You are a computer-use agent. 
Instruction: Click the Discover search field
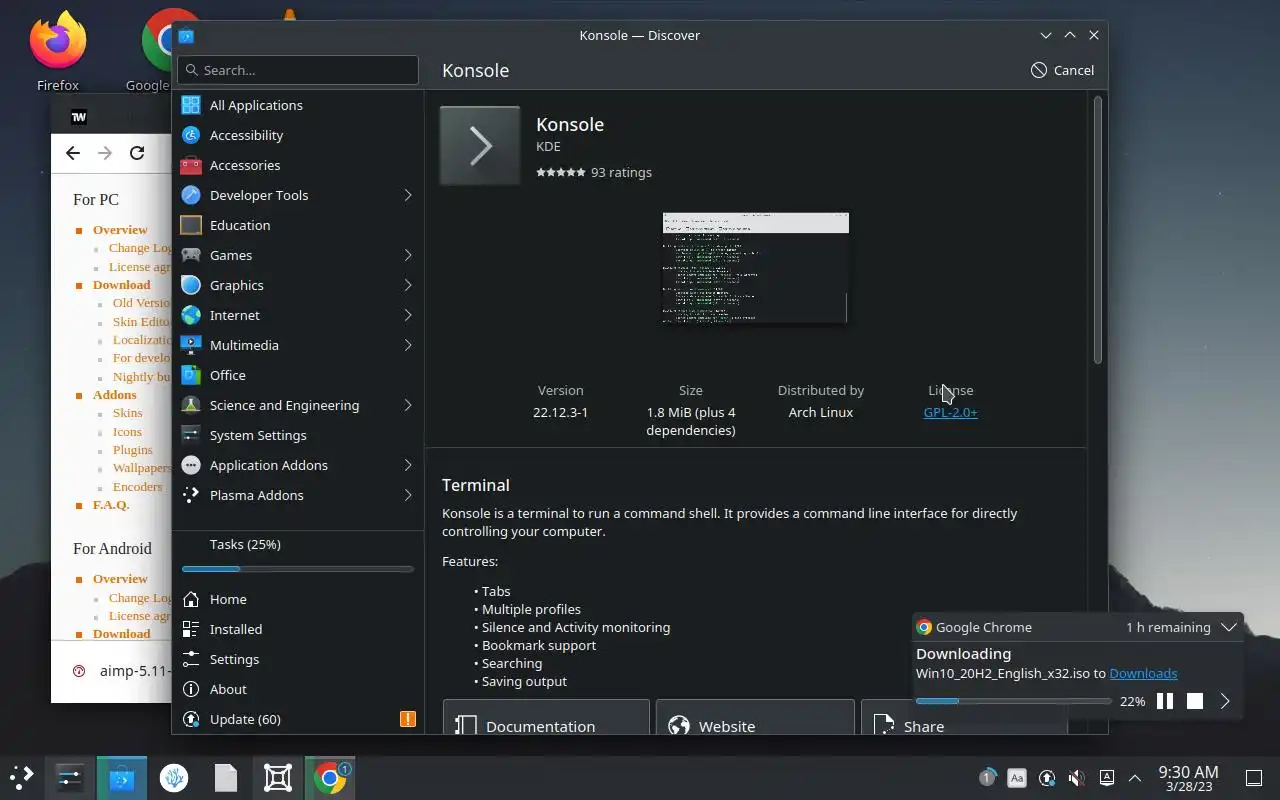coord(298,70)
